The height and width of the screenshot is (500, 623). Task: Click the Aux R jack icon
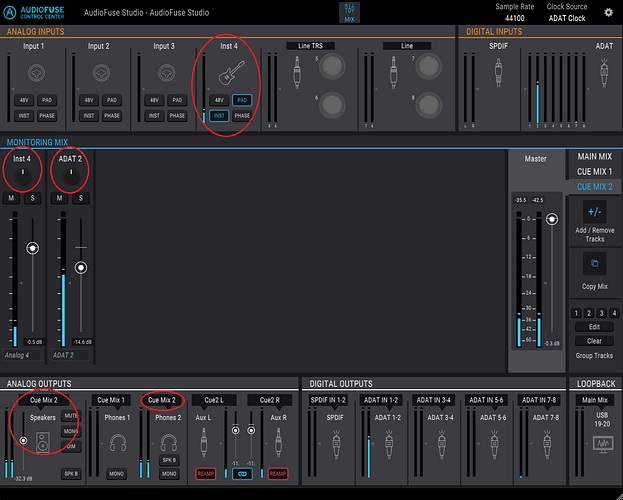click(x=278, y=442)
